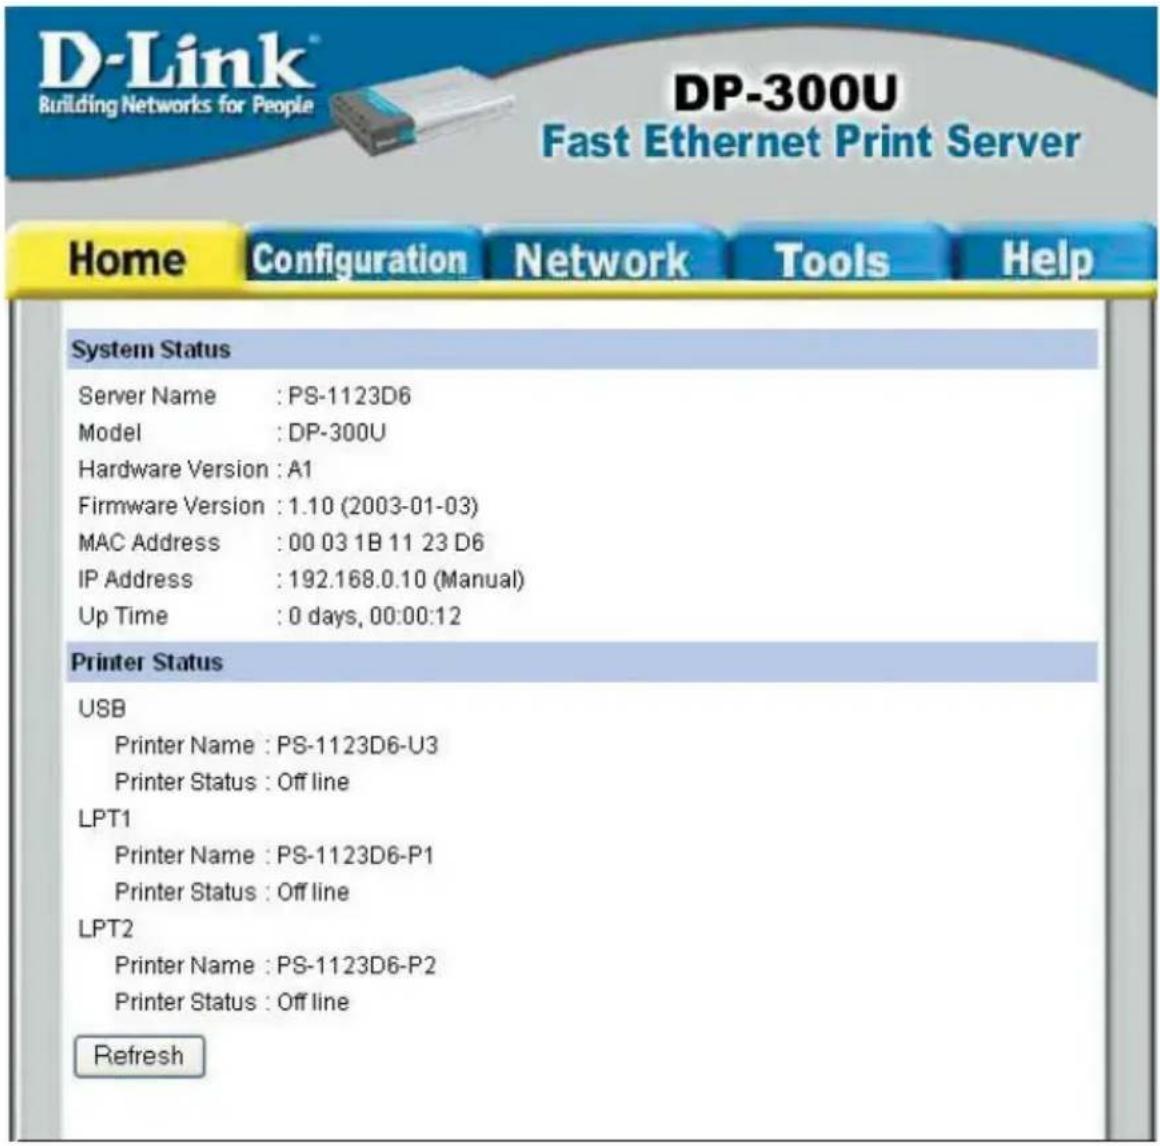
Task: Click the USB port label
Action: click(x=102, y=708)
